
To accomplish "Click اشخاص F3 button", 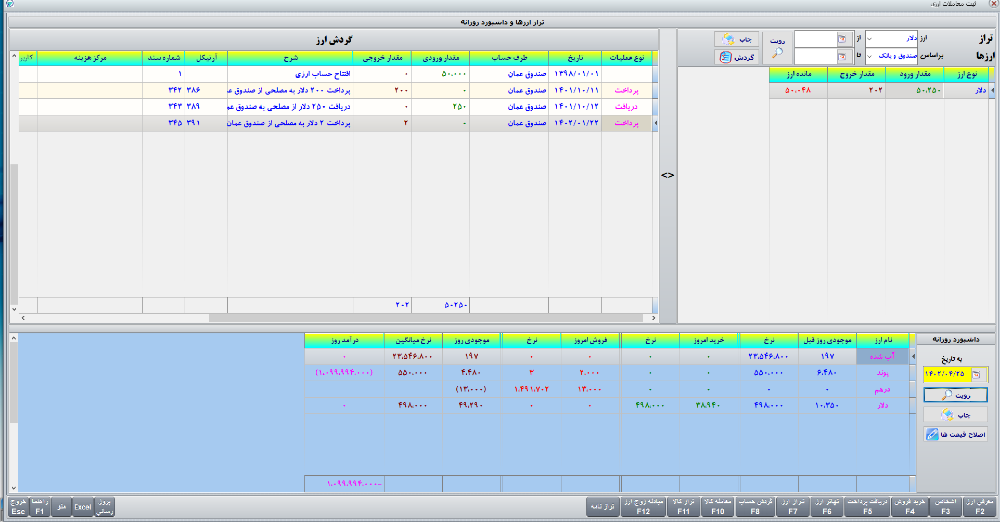I will (x=946, y=507).
